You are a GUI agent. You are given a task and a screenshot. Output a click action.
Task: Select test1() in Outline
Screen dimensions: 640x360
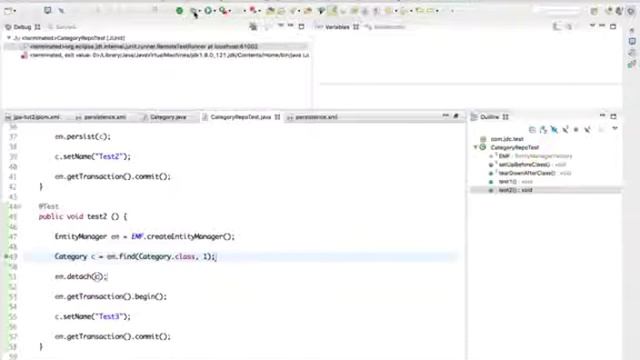511,182
